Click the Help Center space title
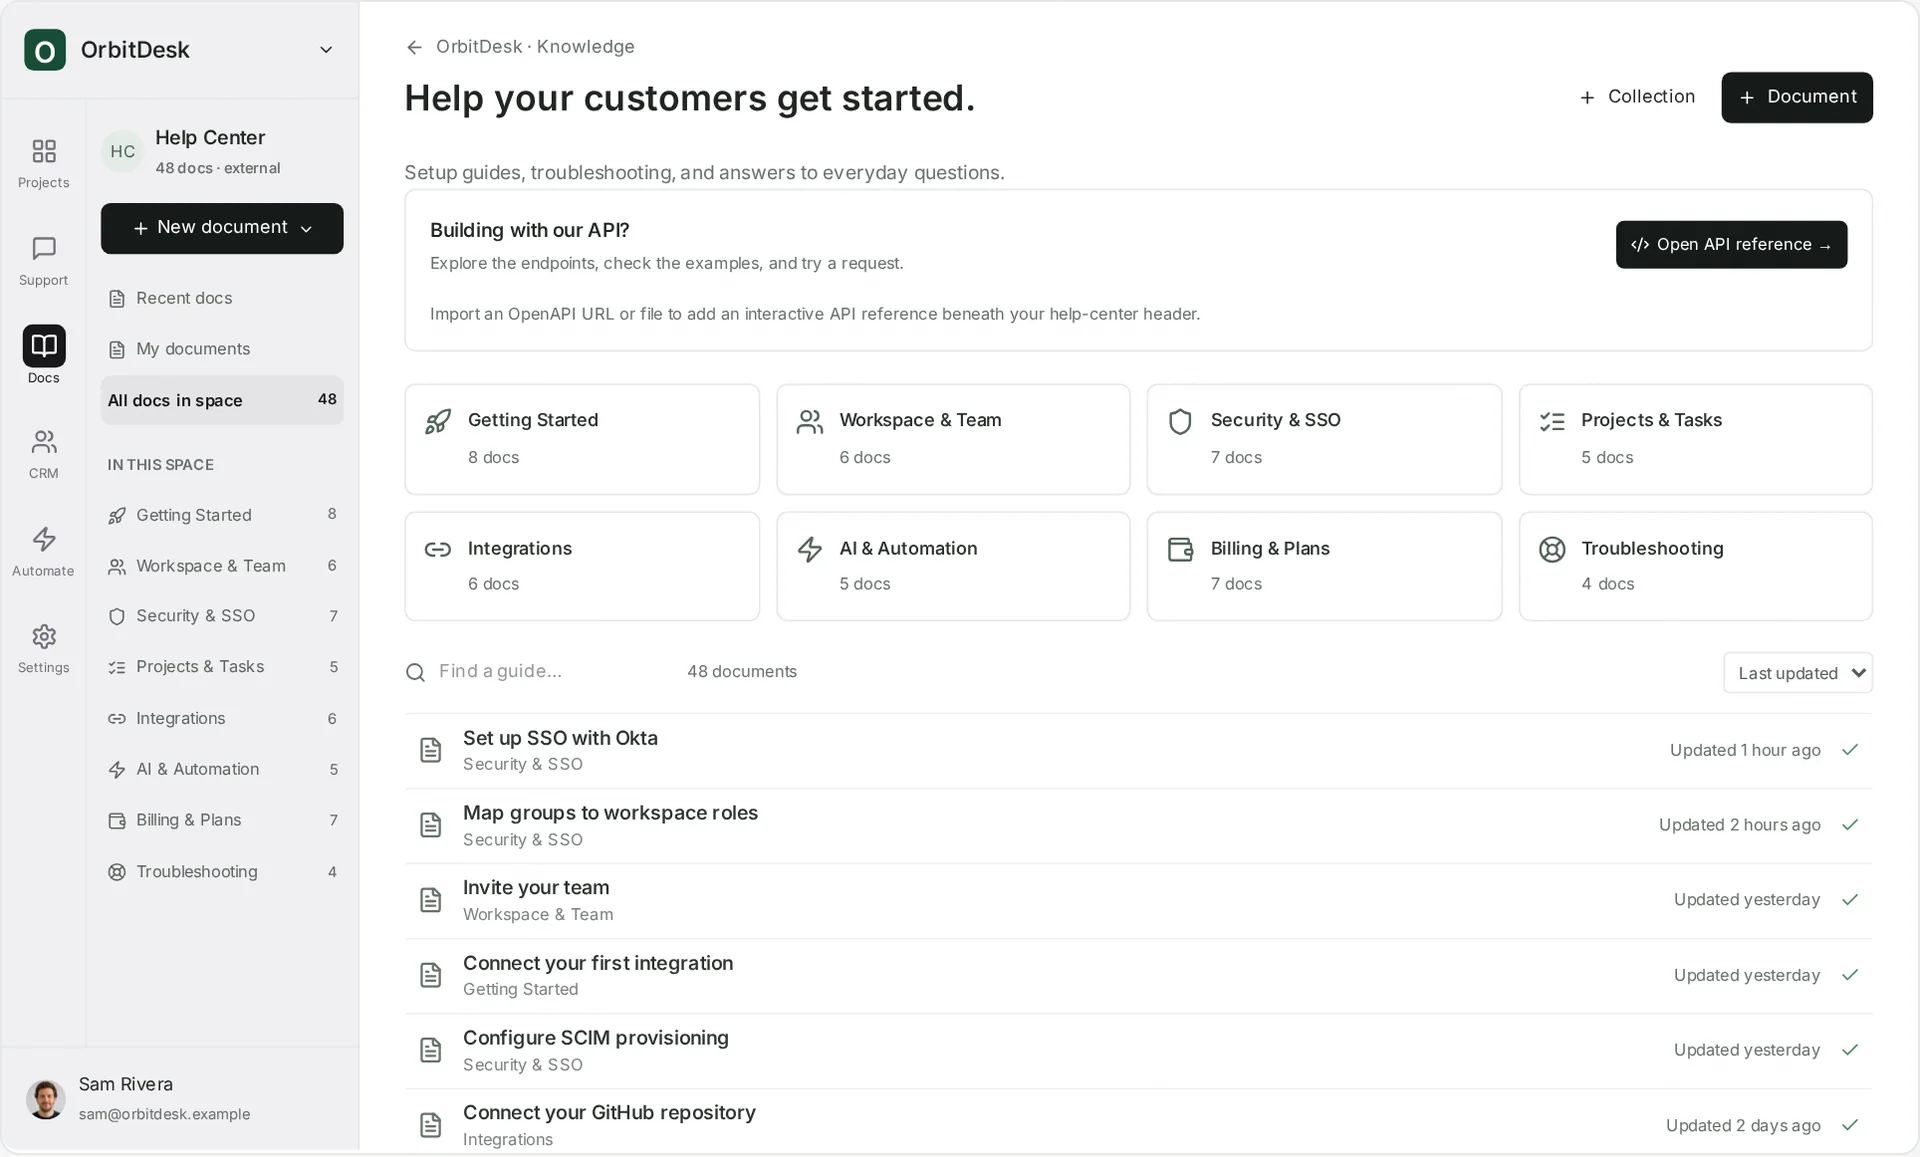Screen dimensions: 1920x1157 point(210,138)
